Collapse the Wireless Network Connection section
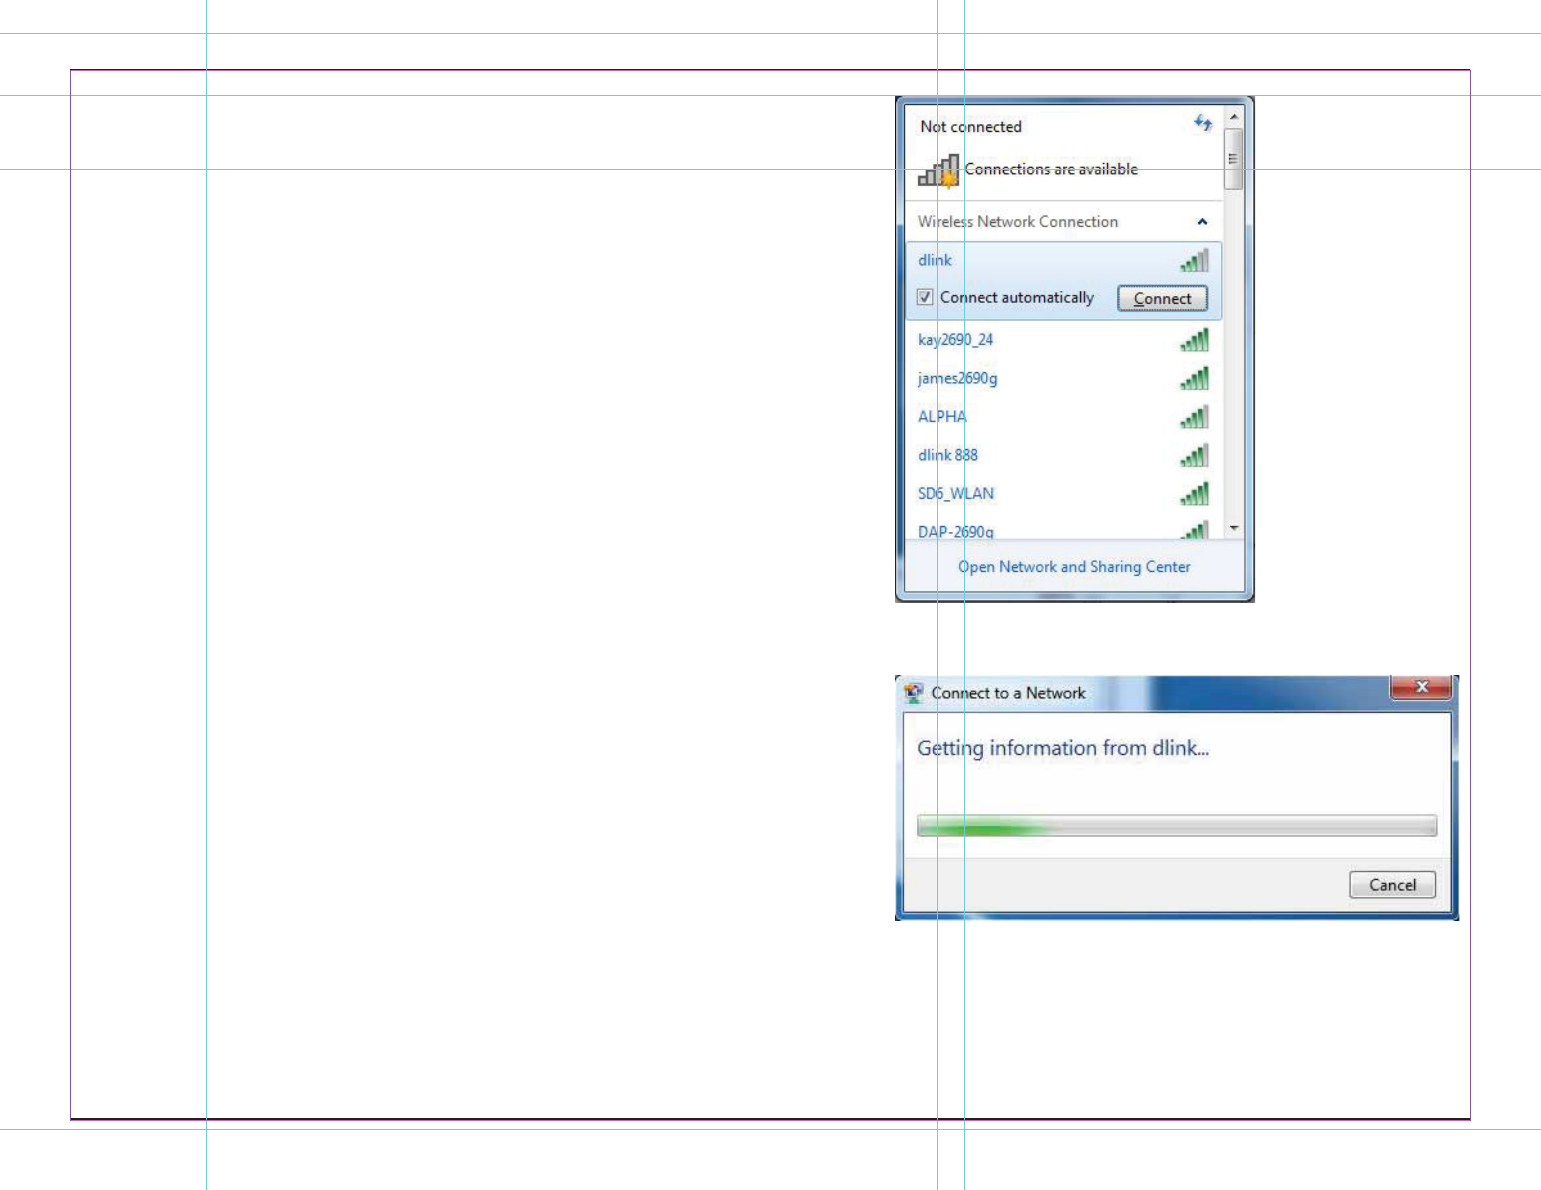The height and width of the screenshot is (1190, 1541). [1202, 222]
